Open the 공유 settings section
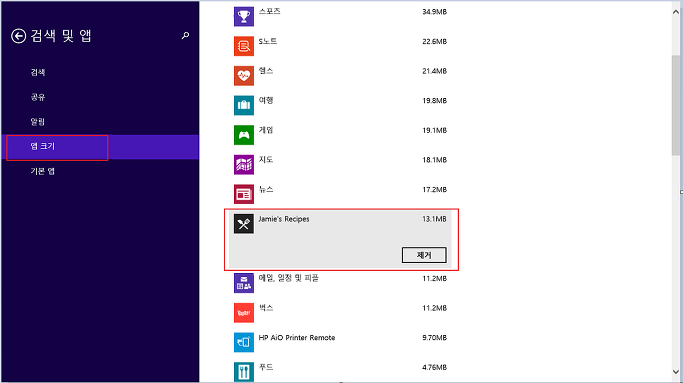Image resolution: width=683 pixels, height=383 pixels. click(x=38, y=97)
